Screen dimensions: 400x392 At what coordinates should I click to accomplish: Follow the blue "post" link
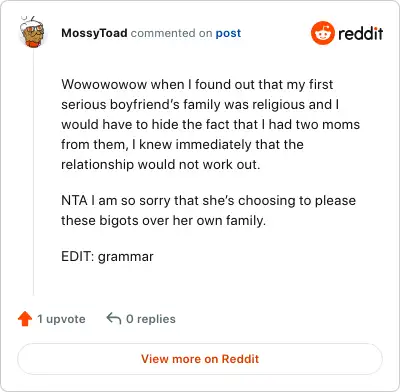click(228, 33)
